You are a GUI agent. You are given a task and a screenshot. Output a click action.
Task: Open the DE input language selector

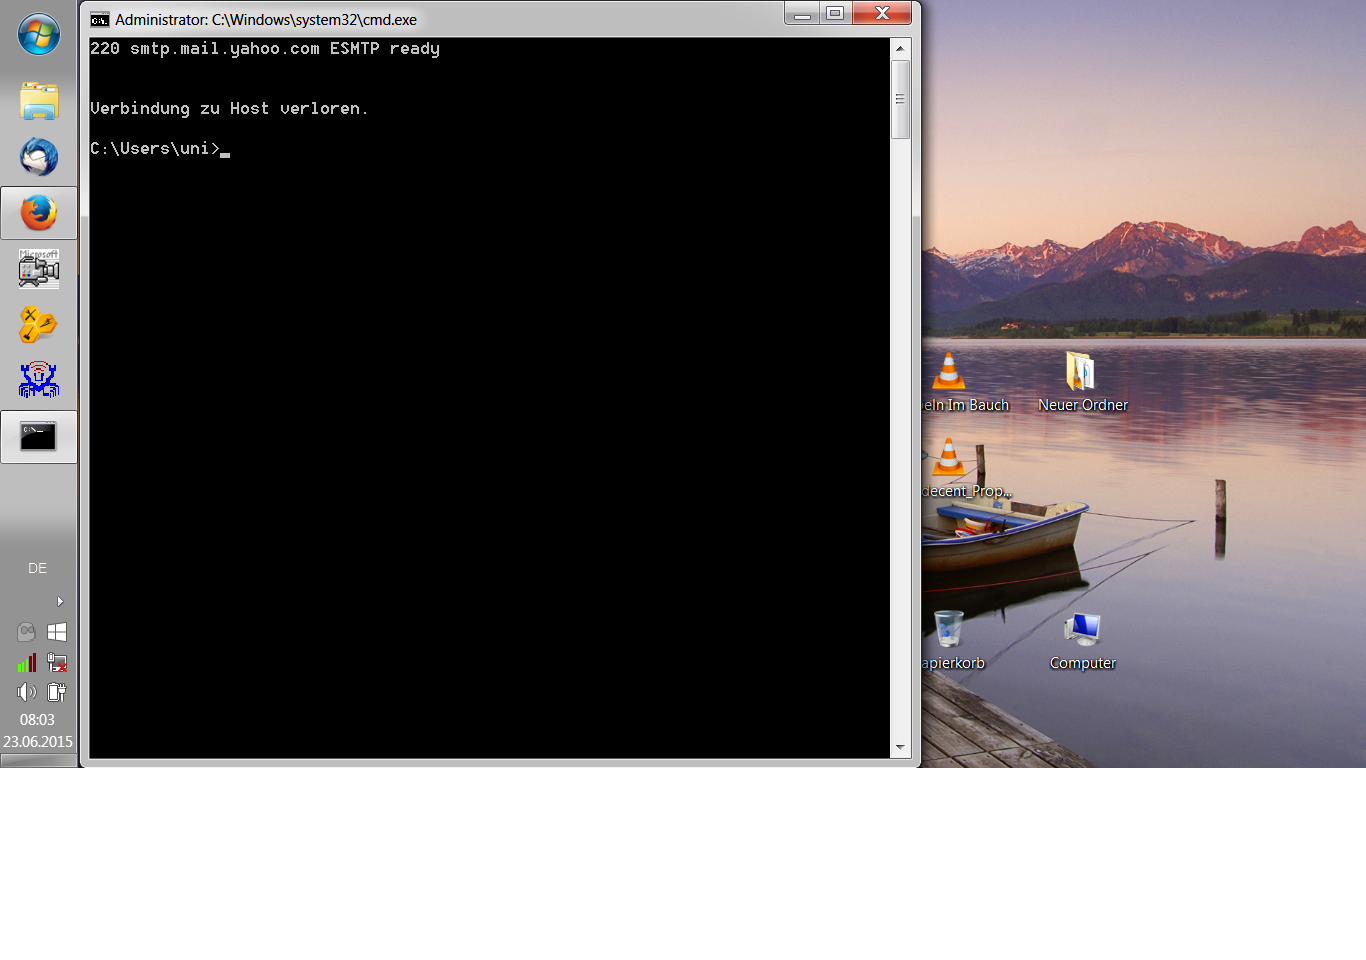tap(38, 568)
